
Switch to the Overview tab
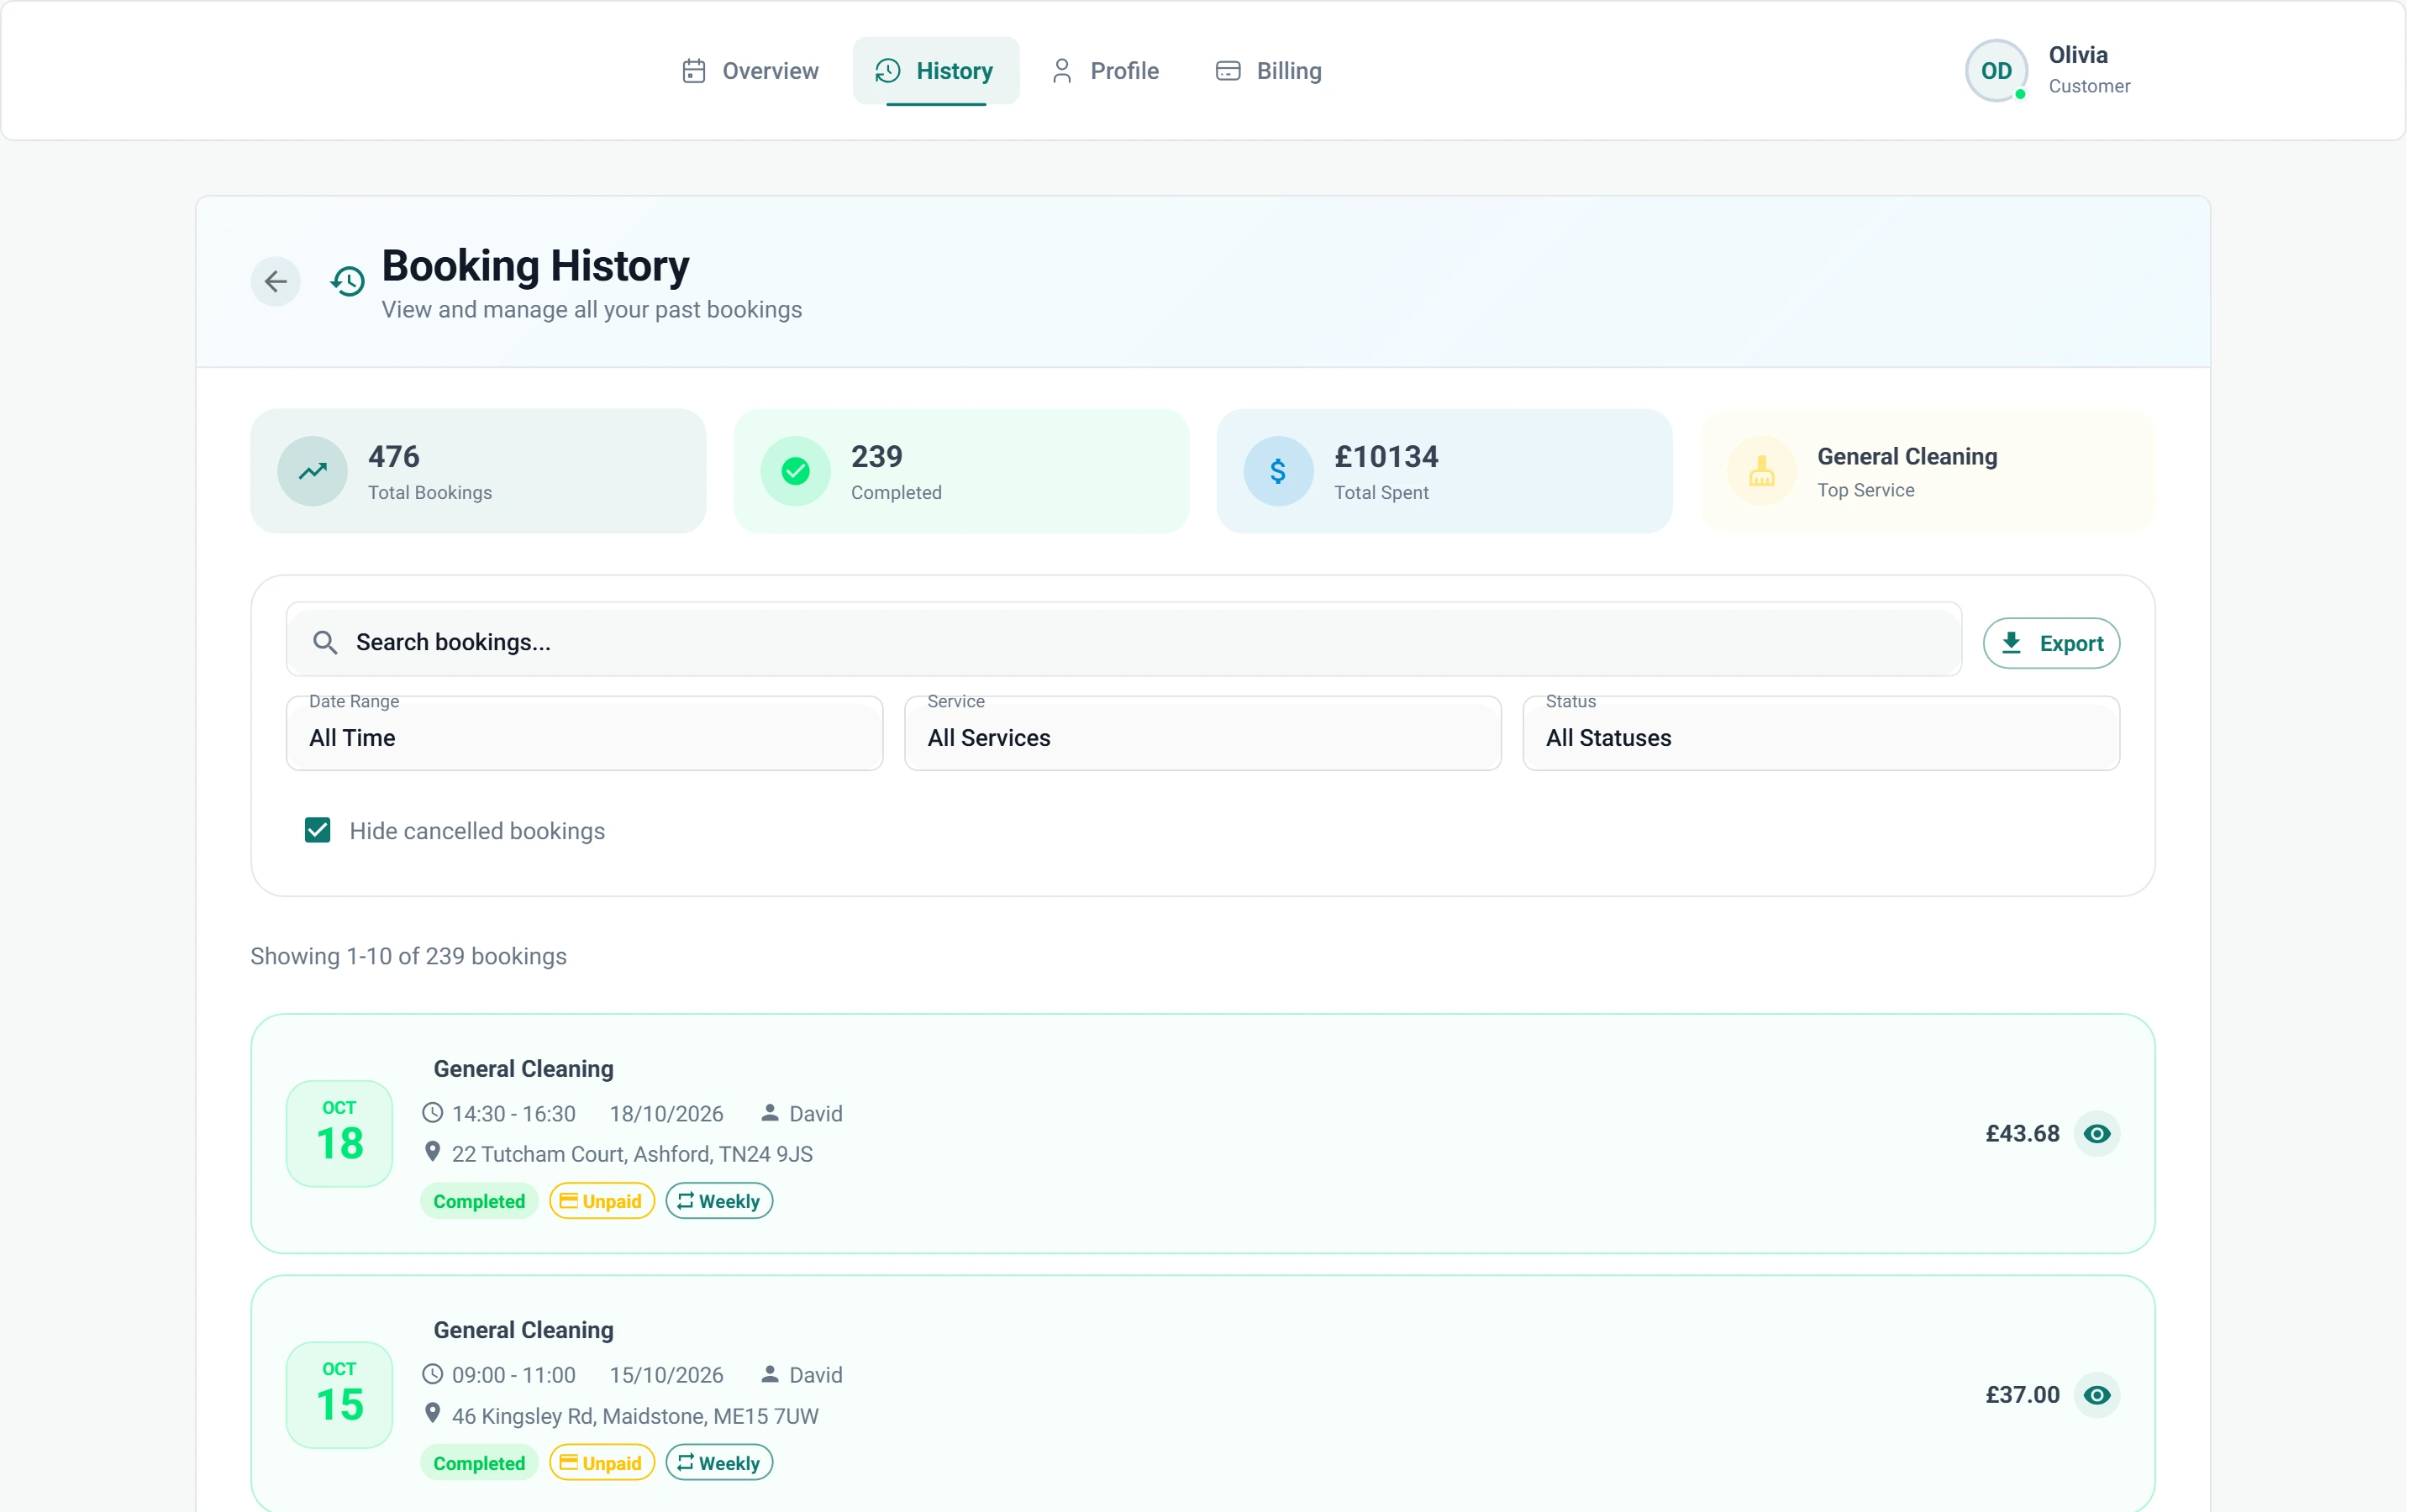coord(751,71)
